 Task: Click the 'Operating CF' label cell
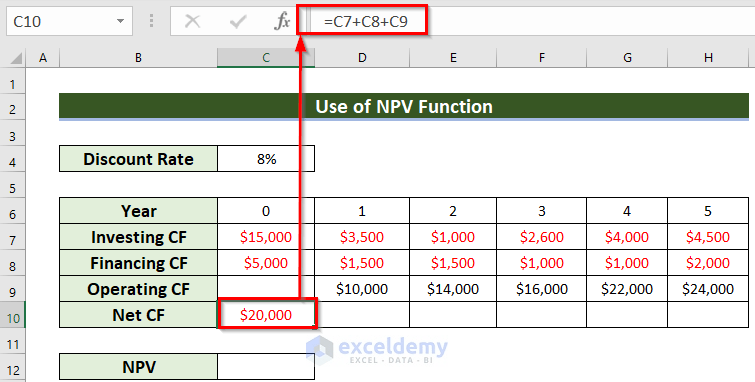pyautogui.click(x=138, y=289)
